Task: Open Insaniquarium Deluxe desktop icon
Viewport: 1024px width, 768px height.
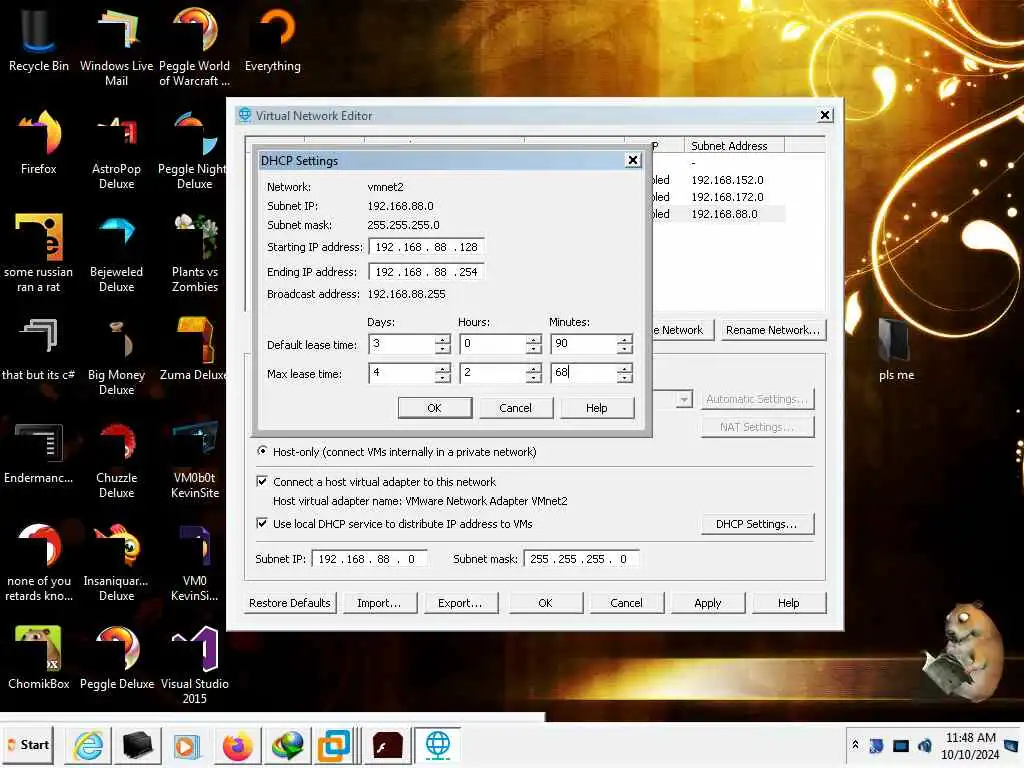Action: point(116,562)
